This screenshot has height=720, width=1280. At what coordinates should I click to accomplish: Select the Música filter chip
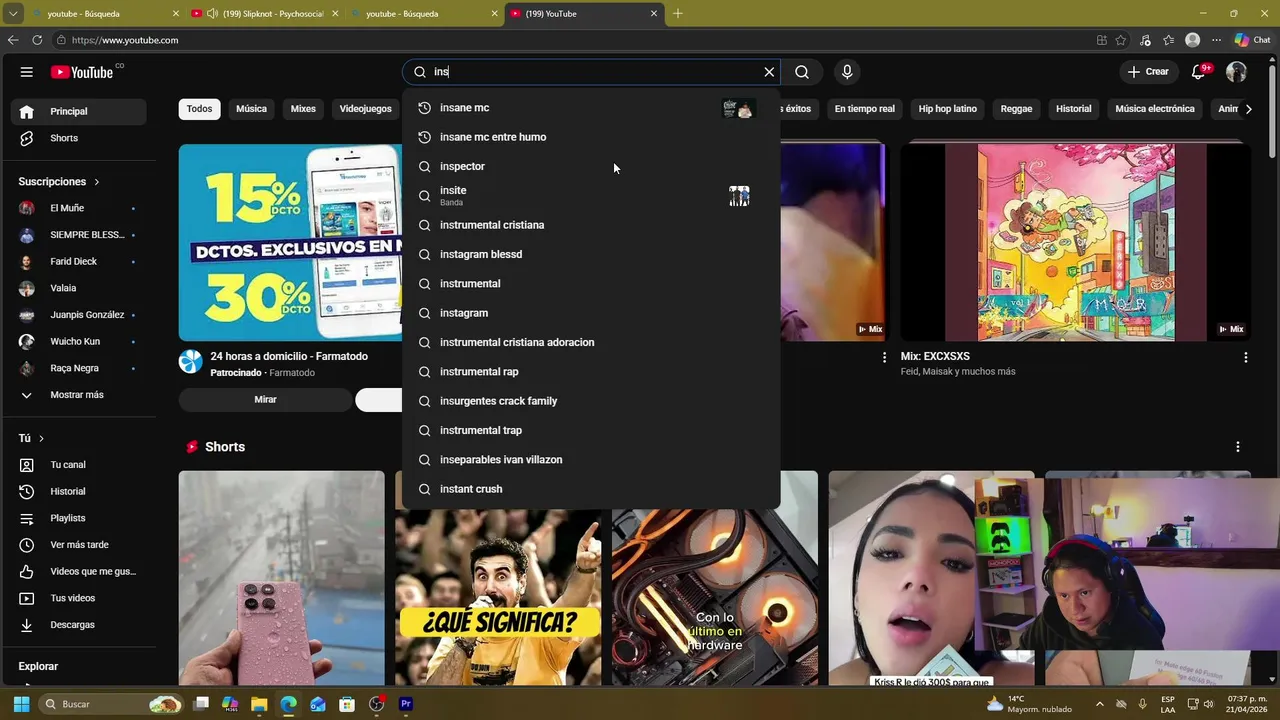click(x=251, y=109)
